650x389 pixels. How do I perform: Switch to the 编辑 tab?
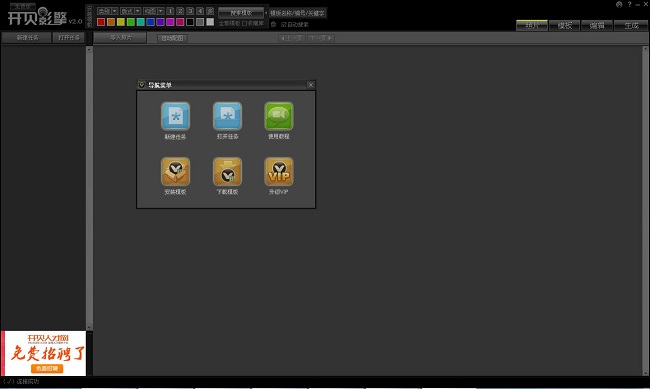coord(597,25)
